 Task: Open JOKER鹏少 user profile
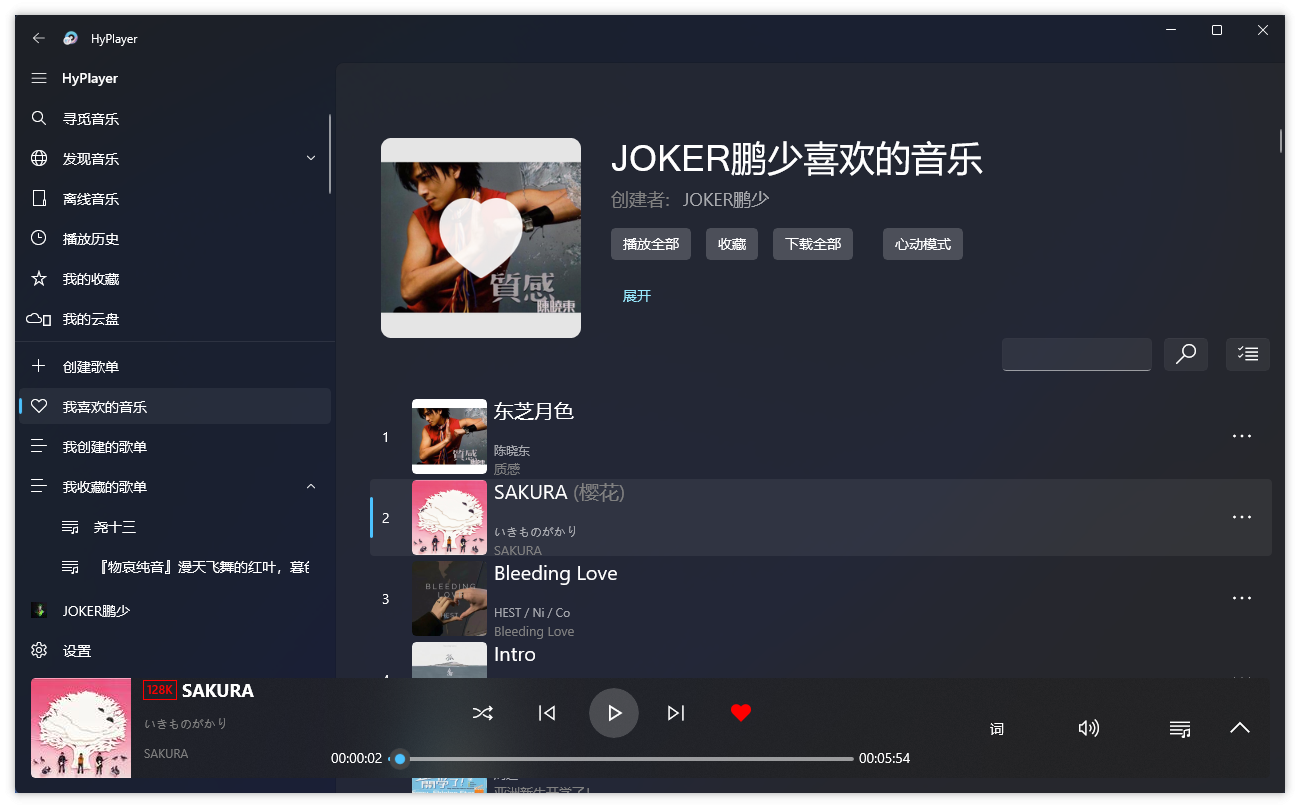(x=175, y=610)
